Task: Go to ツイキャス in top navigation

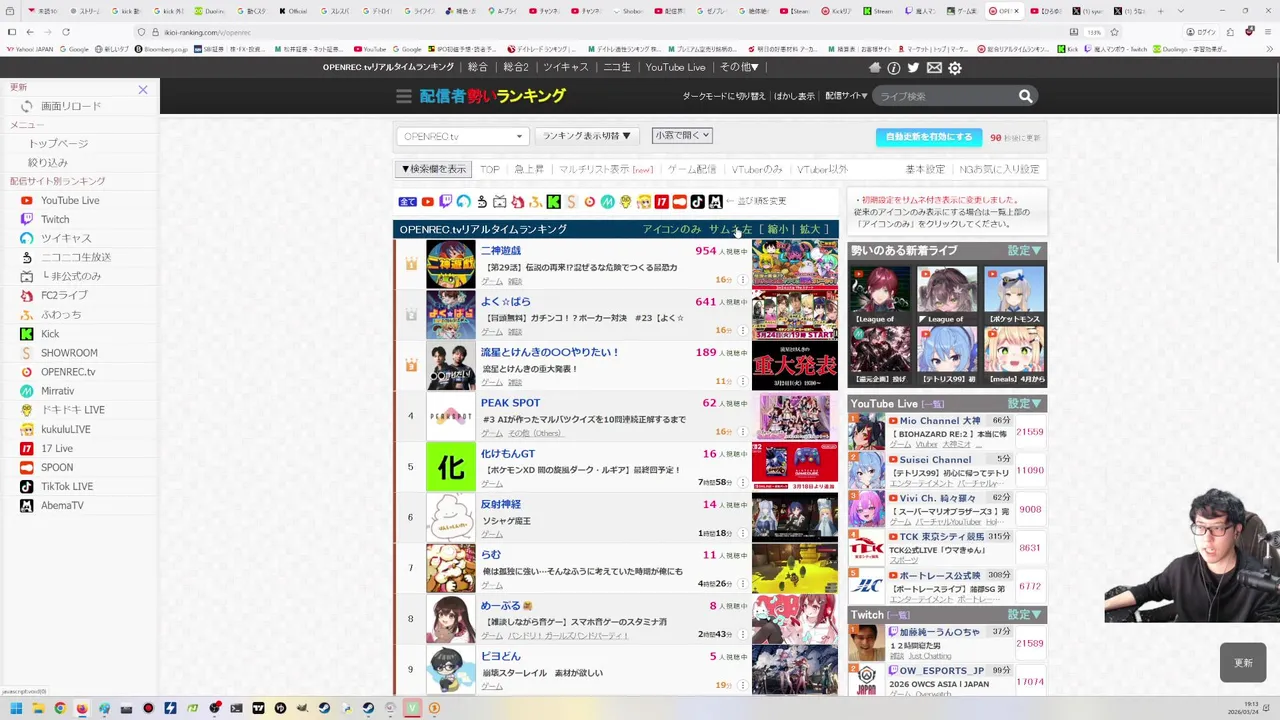Action: pos(566,67)
